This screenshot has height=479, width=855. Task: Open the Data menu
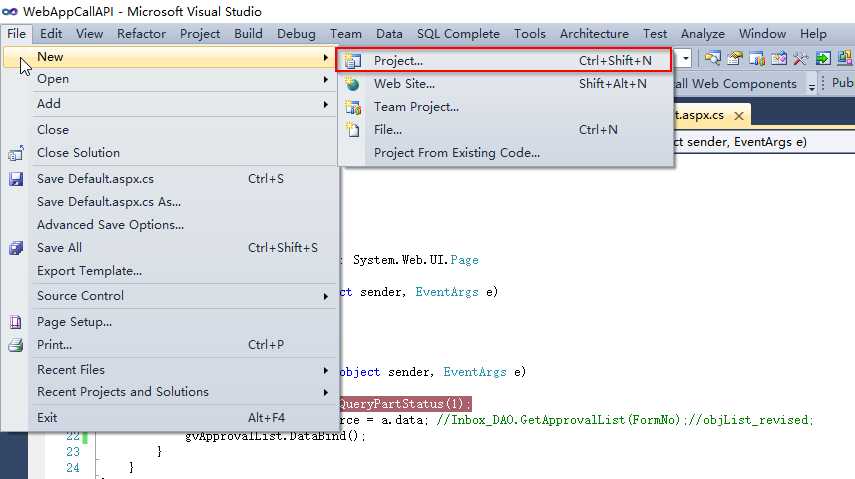pyautogui.click(x=389, y=34)
